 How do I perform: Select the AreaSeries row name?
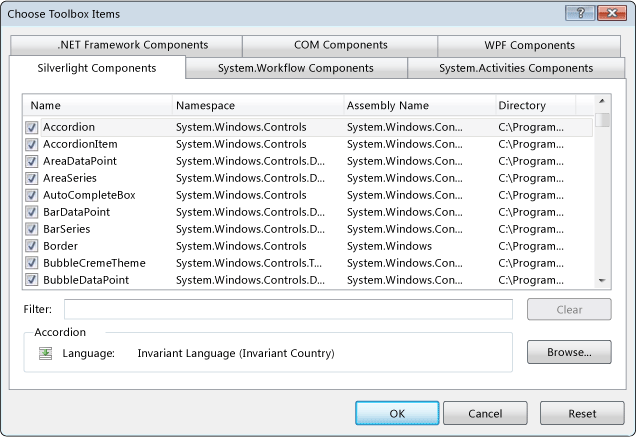coord(70,178)
